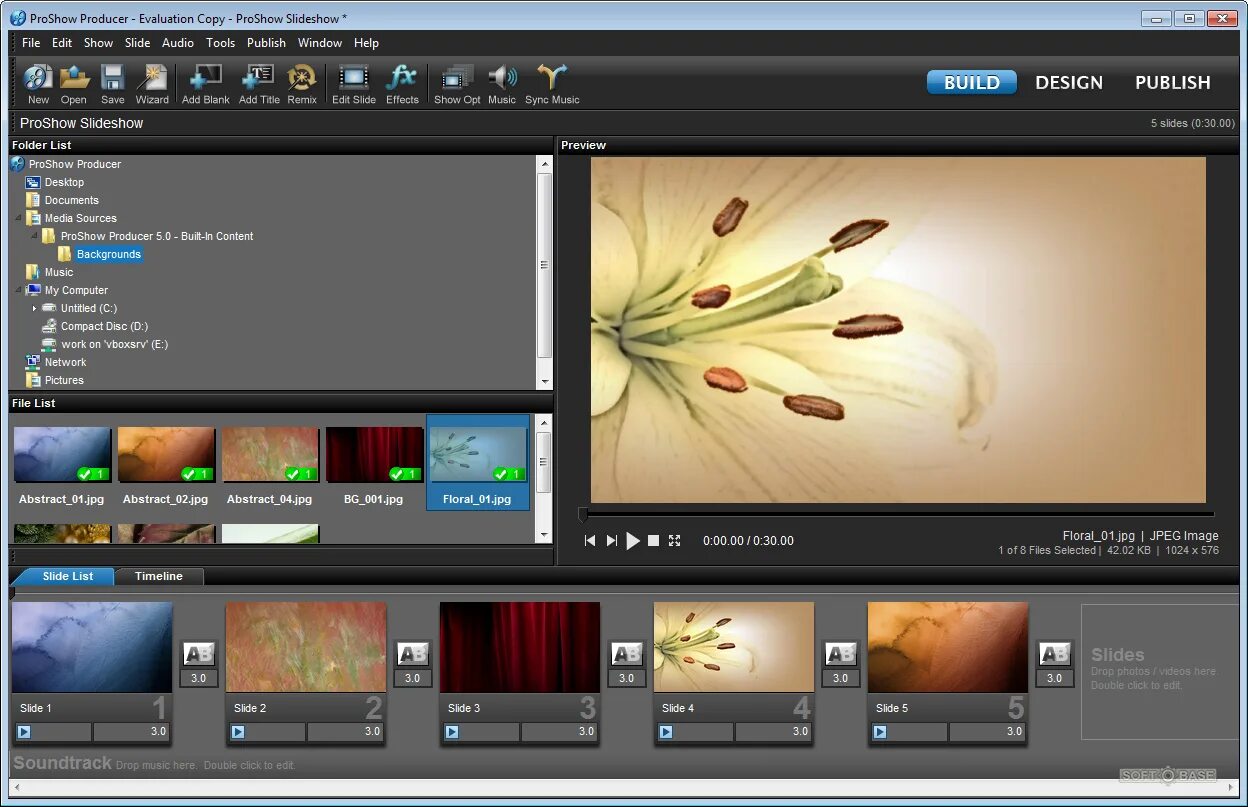Click the preview seek bar handle
This screenshot has height=807, width=1248.
point(583,515)
